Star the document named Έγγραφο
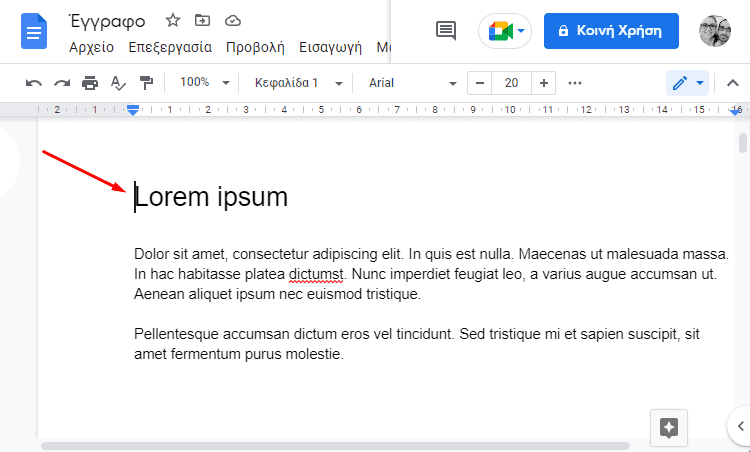The image size is (750, 452). pyautogui.click(x=173, y=20)
